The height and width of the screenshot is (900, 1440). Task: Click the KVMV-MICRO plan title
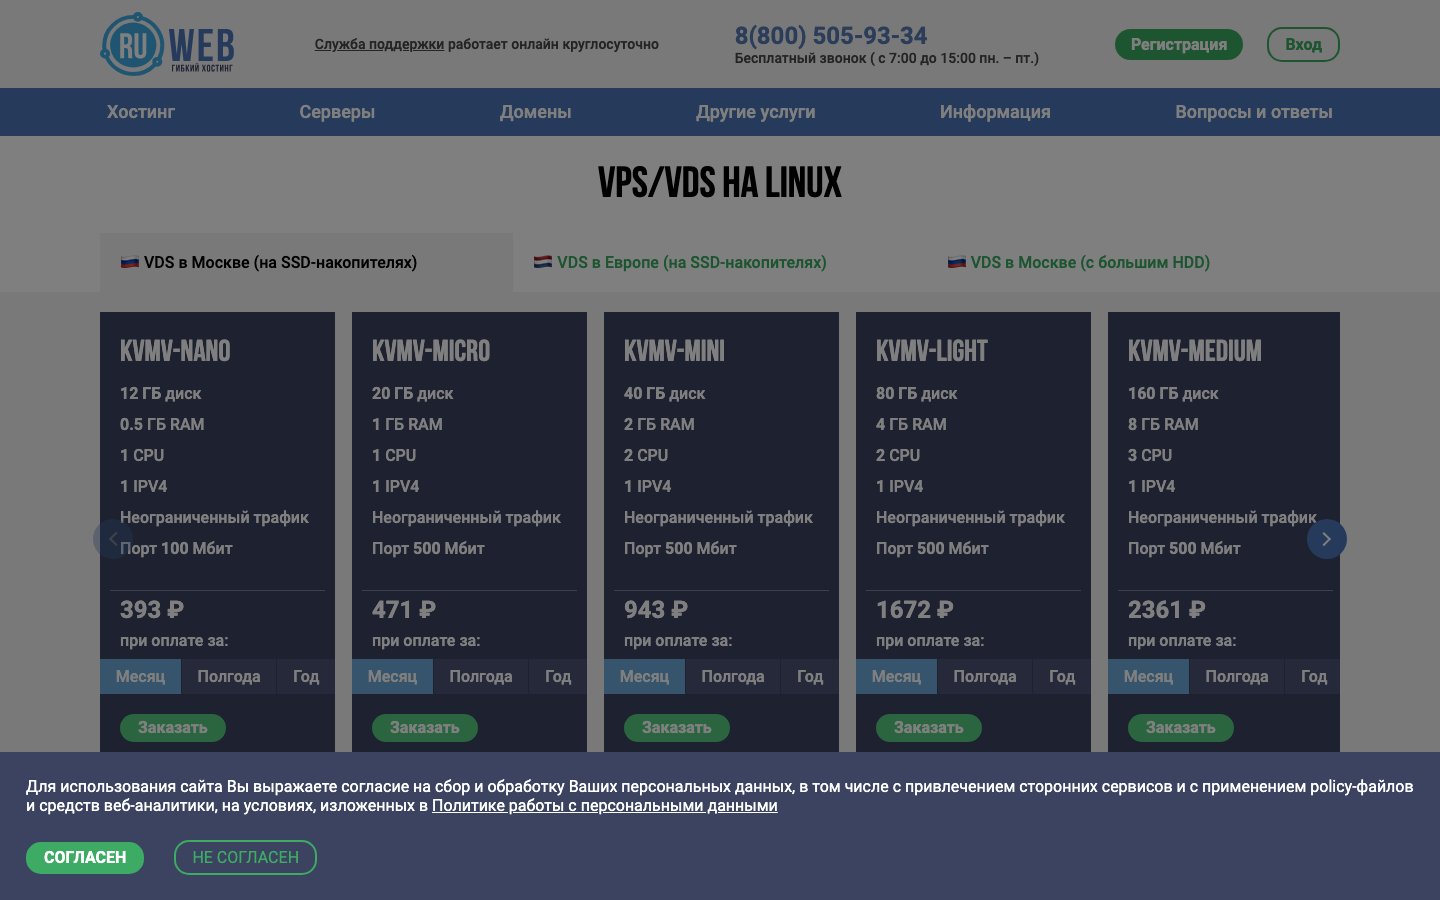431,351
